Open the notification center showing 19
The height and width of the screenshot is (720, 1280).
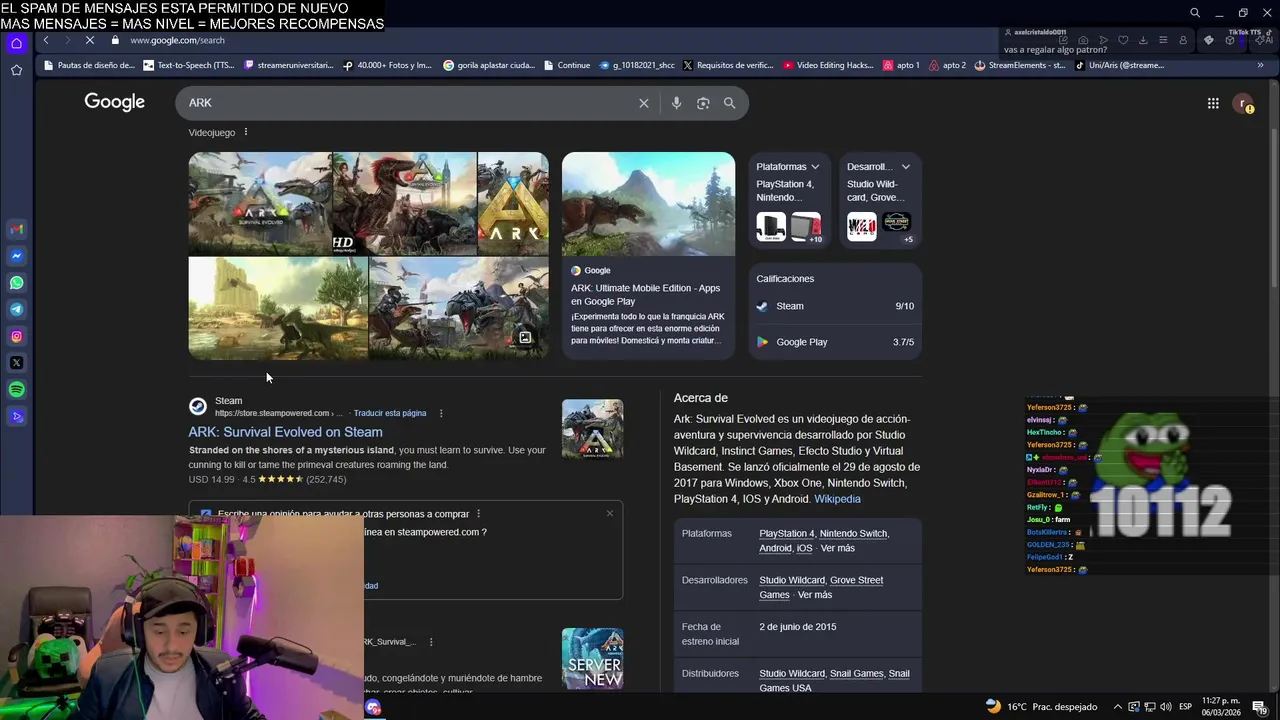1260,707
